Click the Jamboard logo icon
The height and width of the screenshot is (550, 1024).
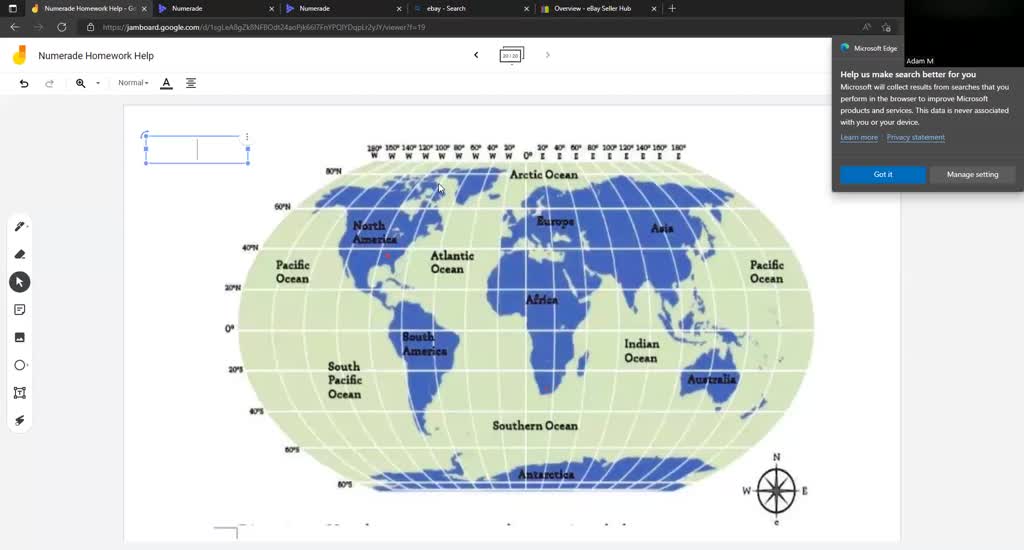(x=20, y=55)
